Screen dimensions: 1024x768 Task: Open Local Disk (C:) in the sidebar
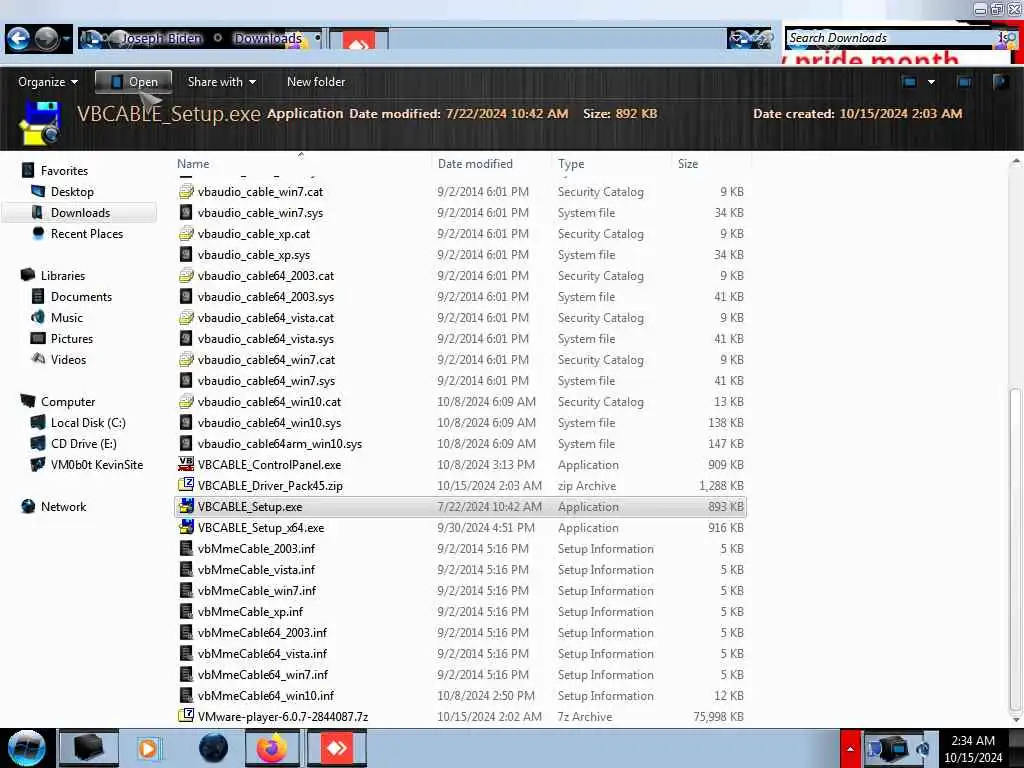pyautogui.click(x=88, y=423)
